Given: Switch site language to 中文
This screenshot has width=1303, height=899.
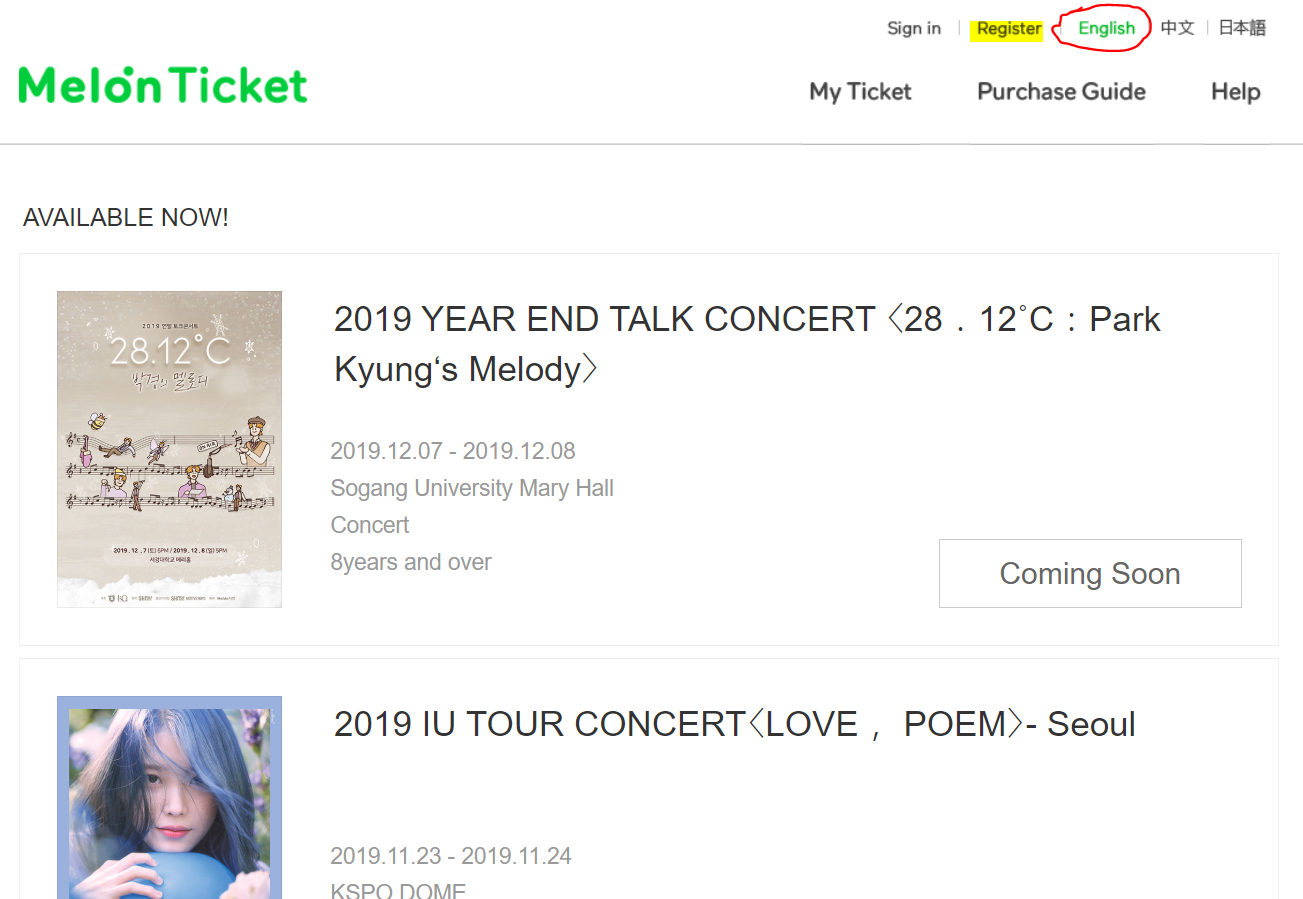Looking at the screenshot, I should click(x=1177, y=28).
